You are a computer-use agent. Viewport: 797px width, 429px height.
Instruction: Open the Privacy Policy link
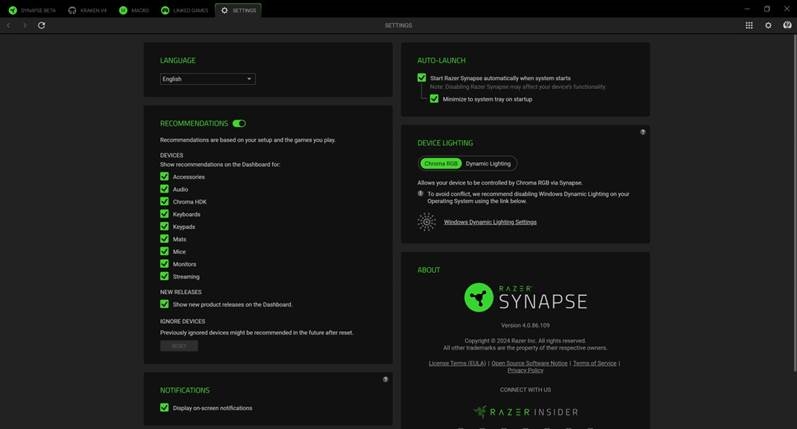pyautogui.click(x=525, y=371)
